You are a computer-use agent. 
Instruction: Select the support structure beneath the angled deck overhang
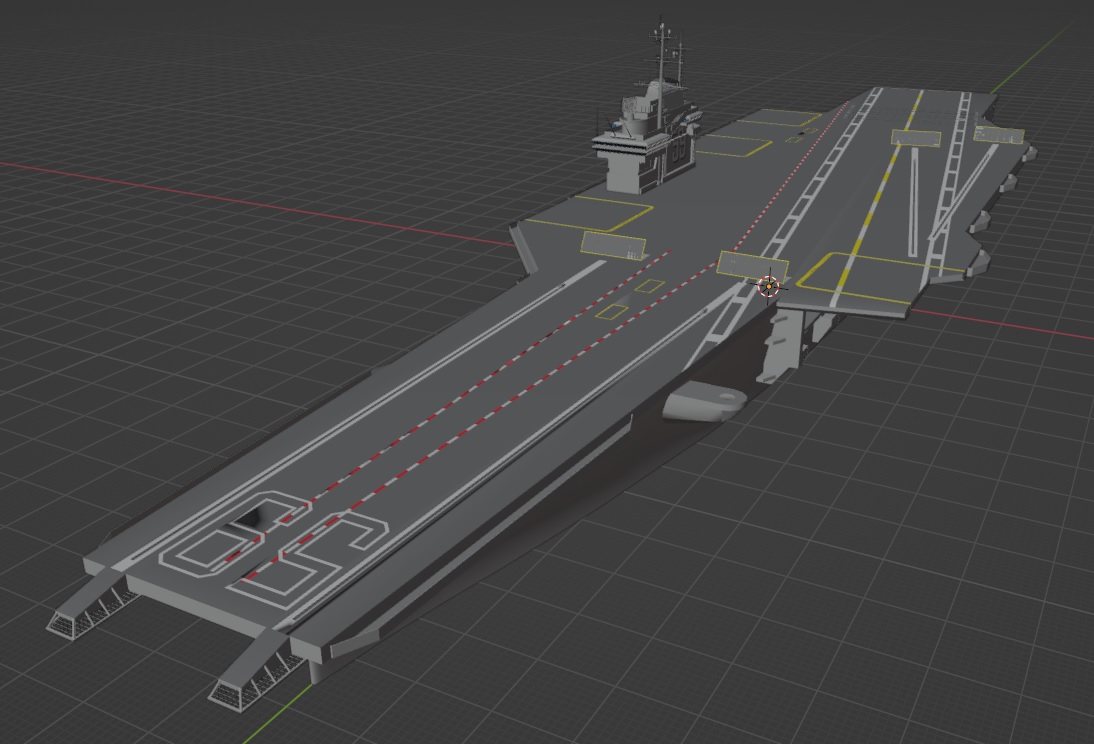781,345
